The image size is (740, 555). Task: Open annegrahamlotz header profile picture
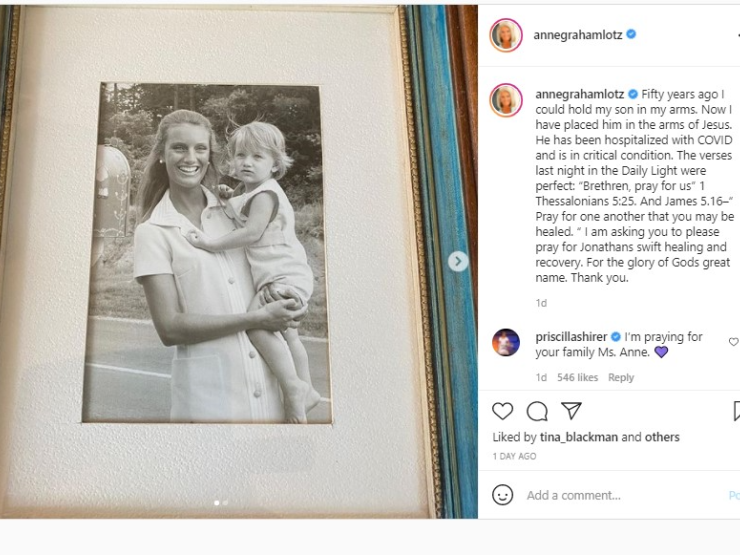(506, 35)
